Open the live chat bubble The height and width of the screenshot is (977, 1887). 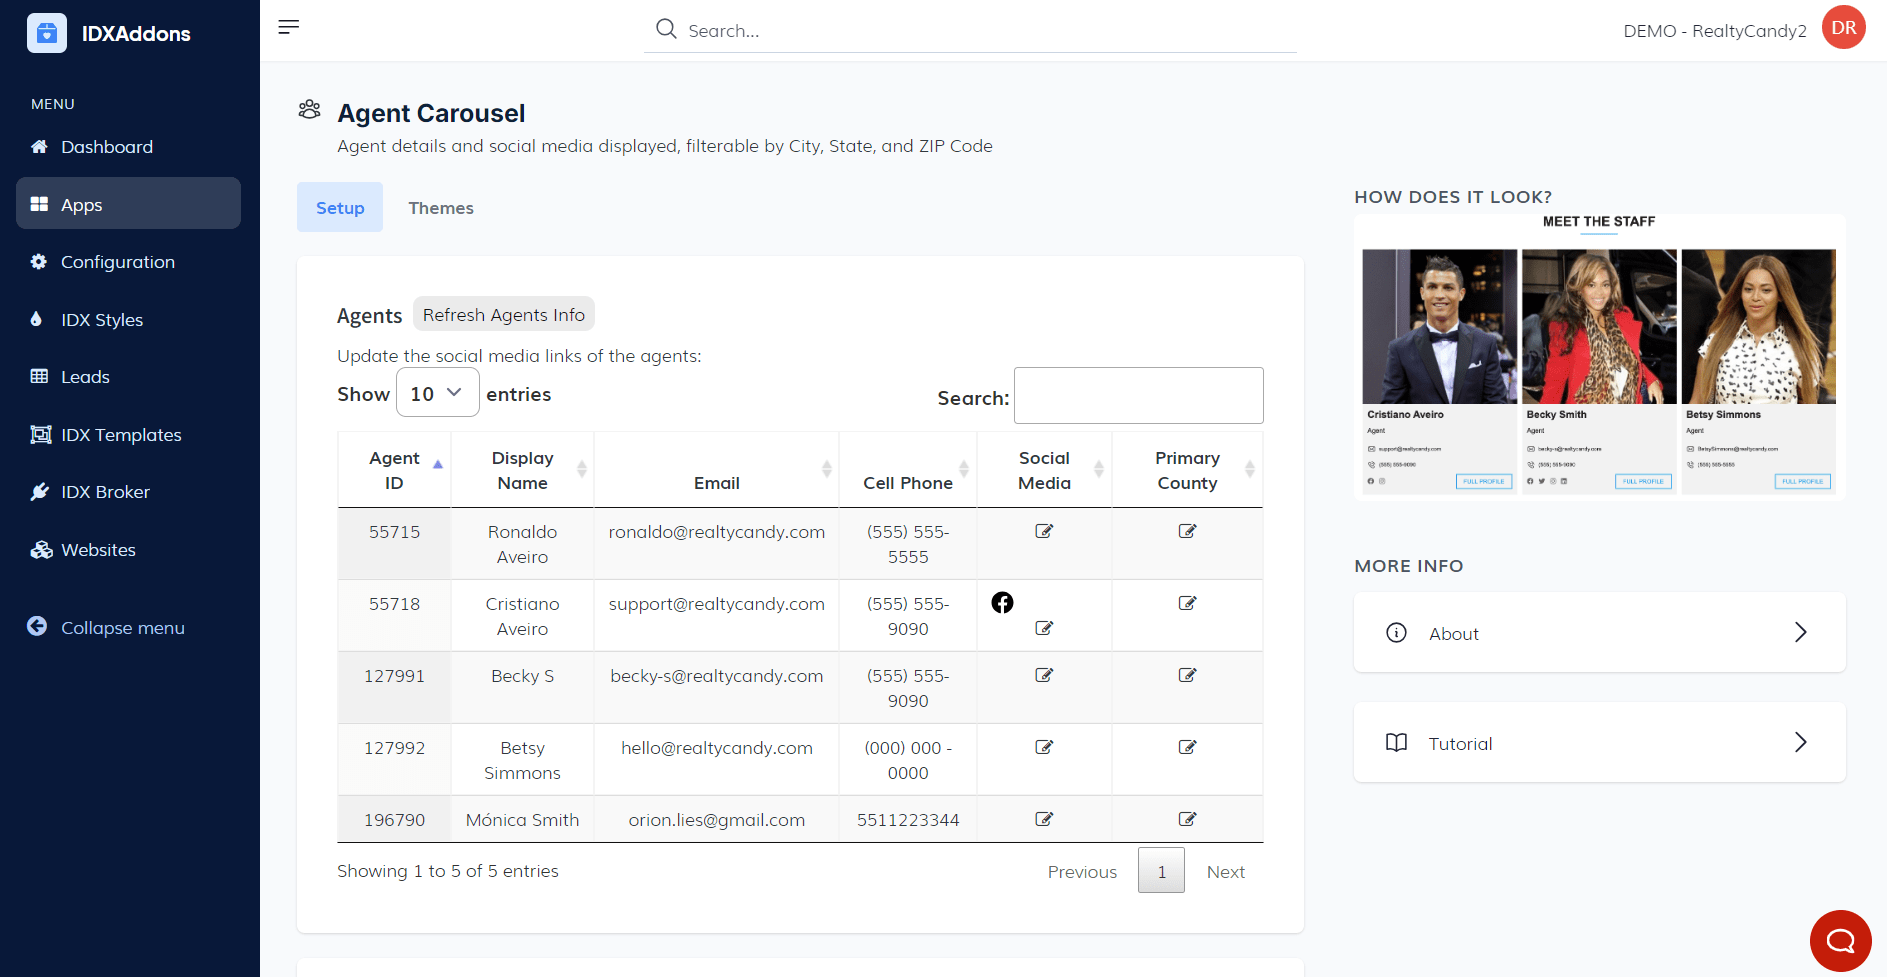point(1840,940)
